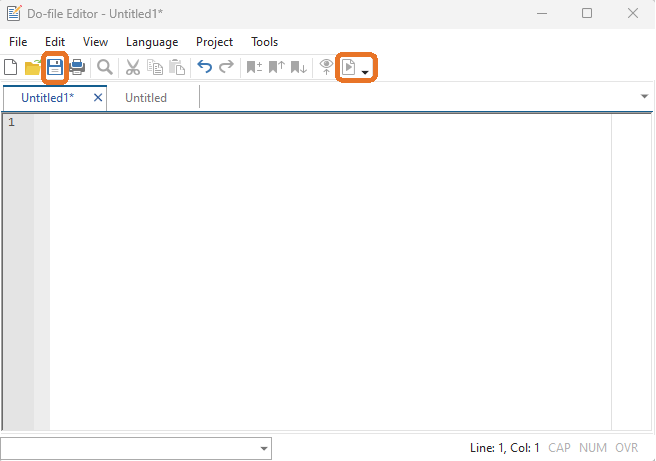Viewport: 656px width, 461px height.
Task: Expand the bottom-left combo box
Action: tap(264, 448)
